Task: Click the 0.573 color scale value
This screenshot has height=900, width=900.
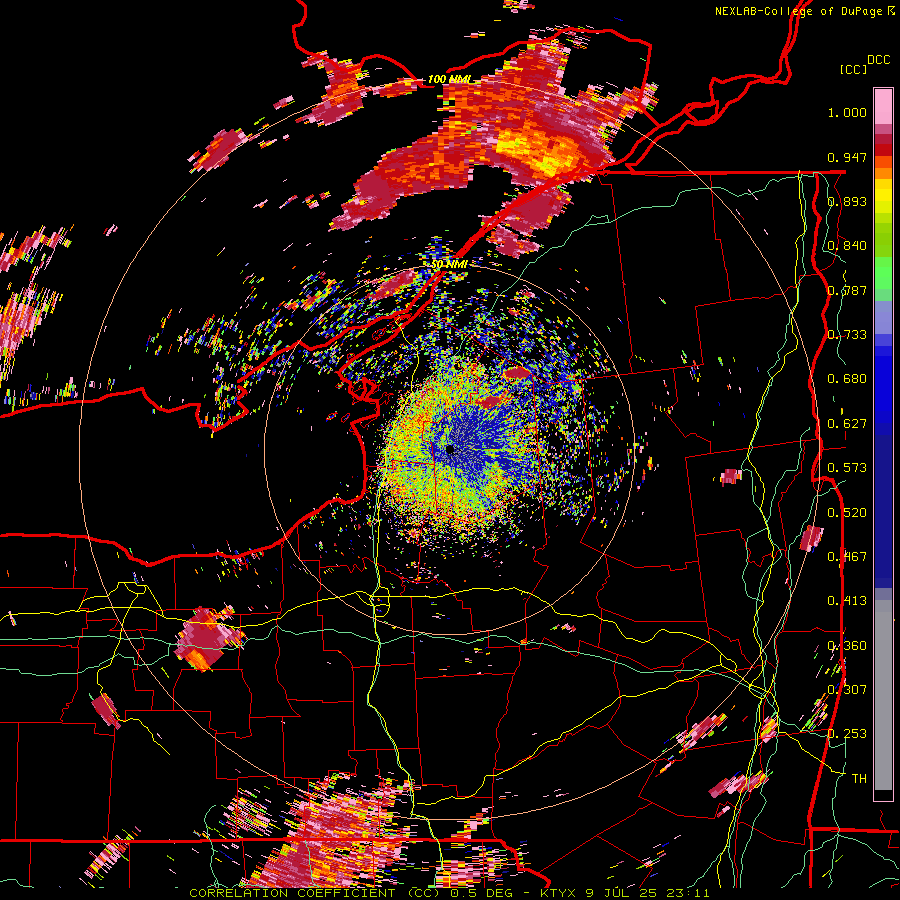Action: coord(847,468)
